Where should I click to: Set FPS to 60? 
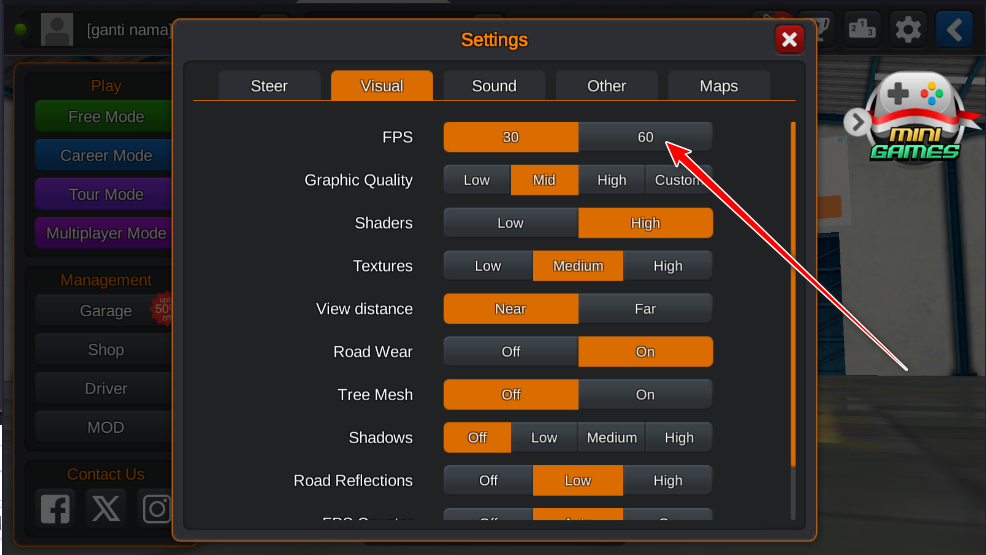(x=645, y=137)
